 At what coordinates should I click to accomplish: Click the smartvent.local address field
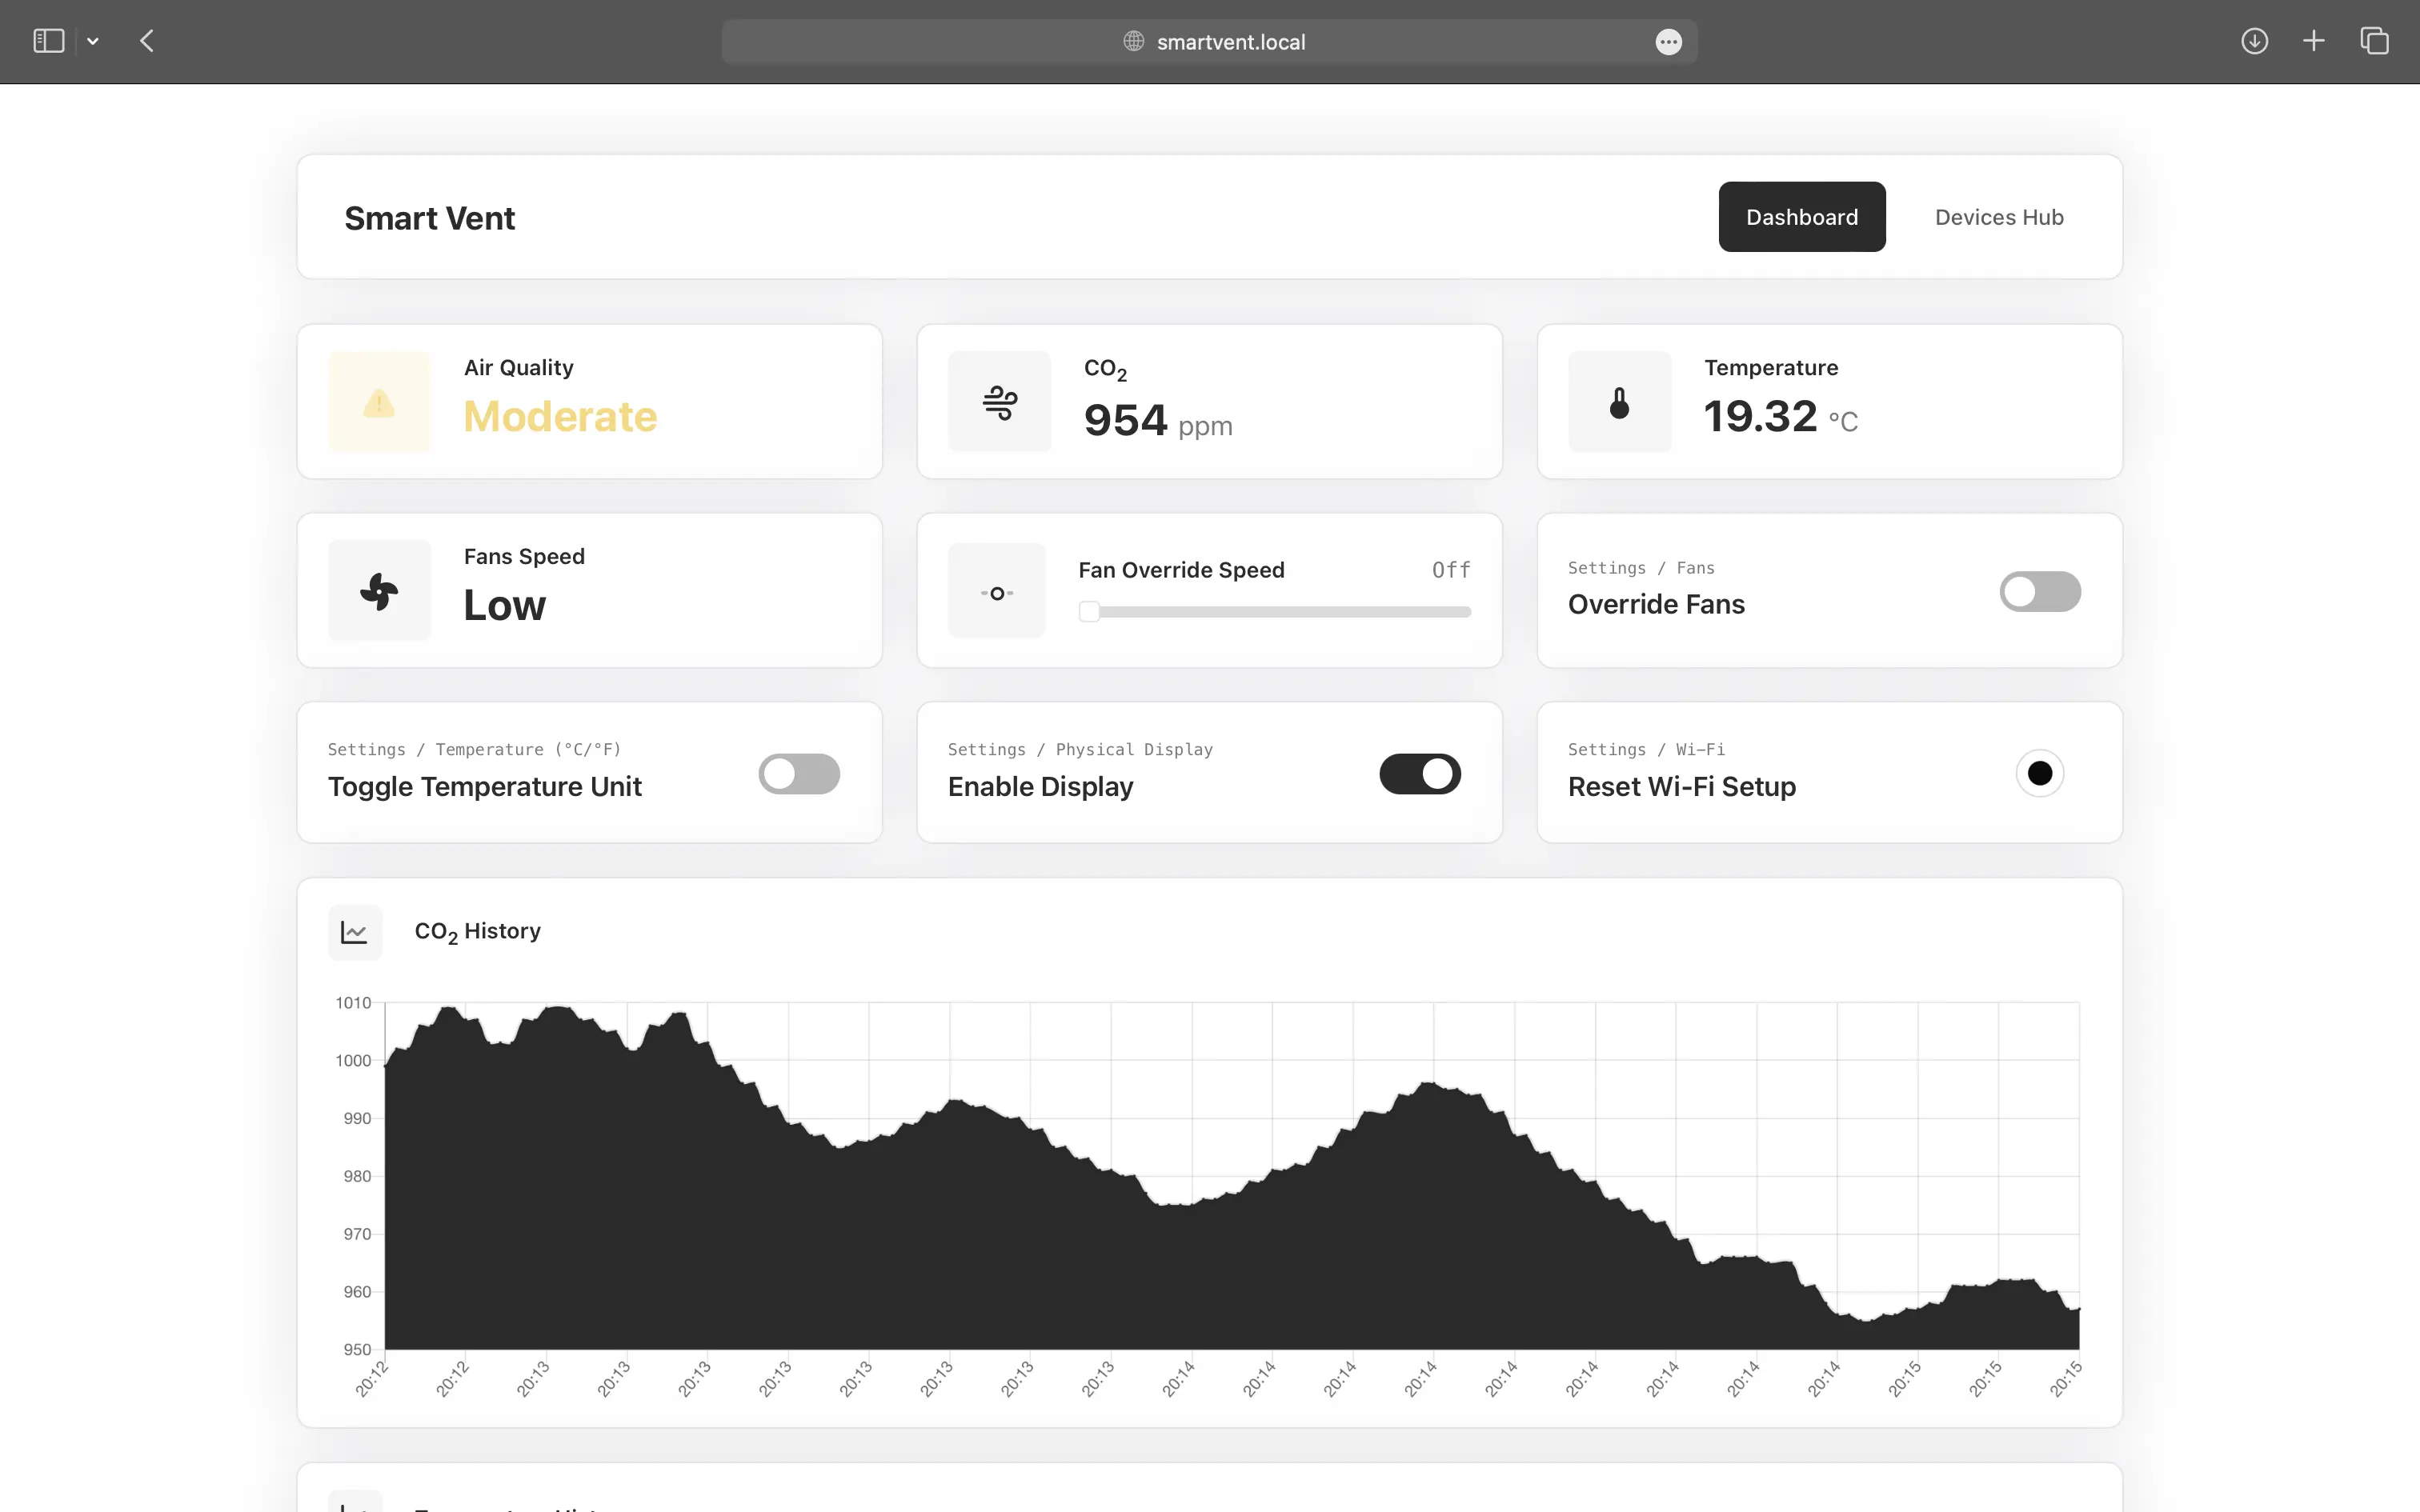(x=1209, y=41)
